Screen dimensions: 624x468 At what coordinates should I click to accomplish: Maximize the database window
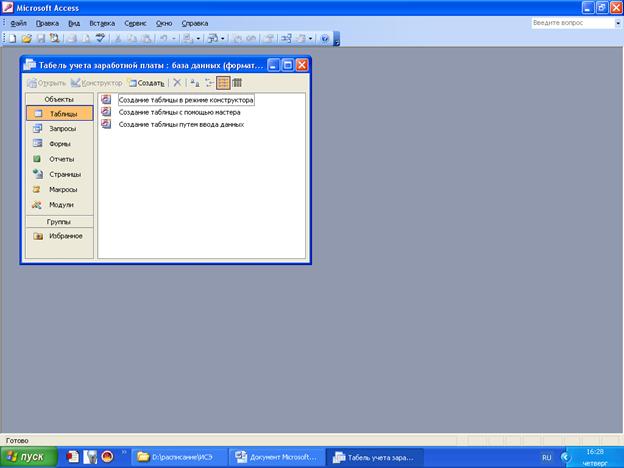point(287,65)
